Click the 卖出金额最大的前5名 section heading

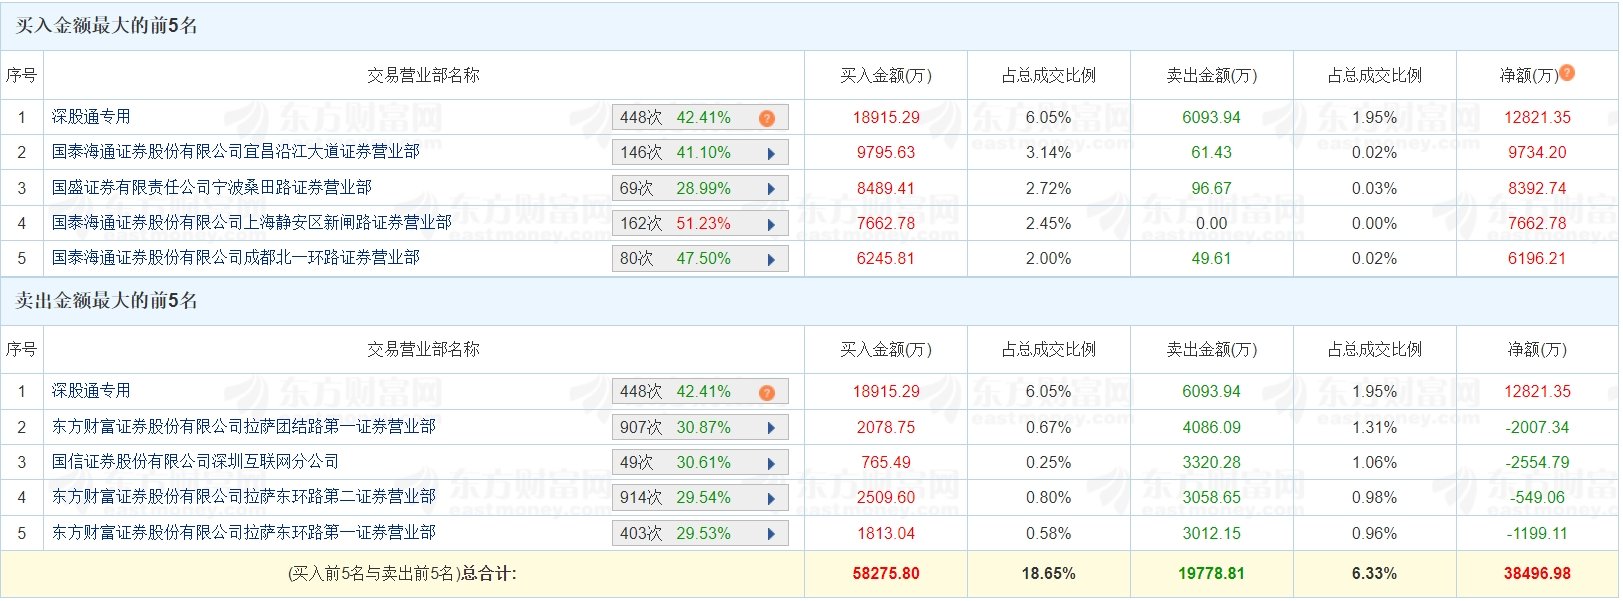pos(106,301)
